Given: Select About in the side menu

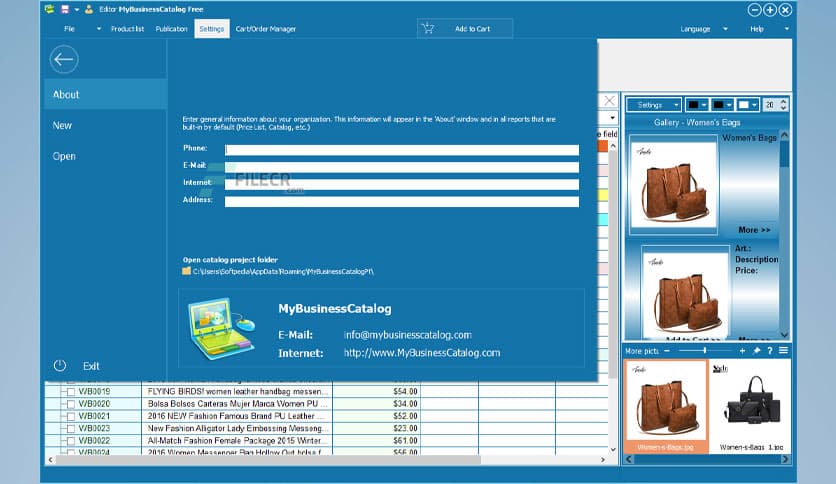Looking at the screenshot, I should pos(106,94).
